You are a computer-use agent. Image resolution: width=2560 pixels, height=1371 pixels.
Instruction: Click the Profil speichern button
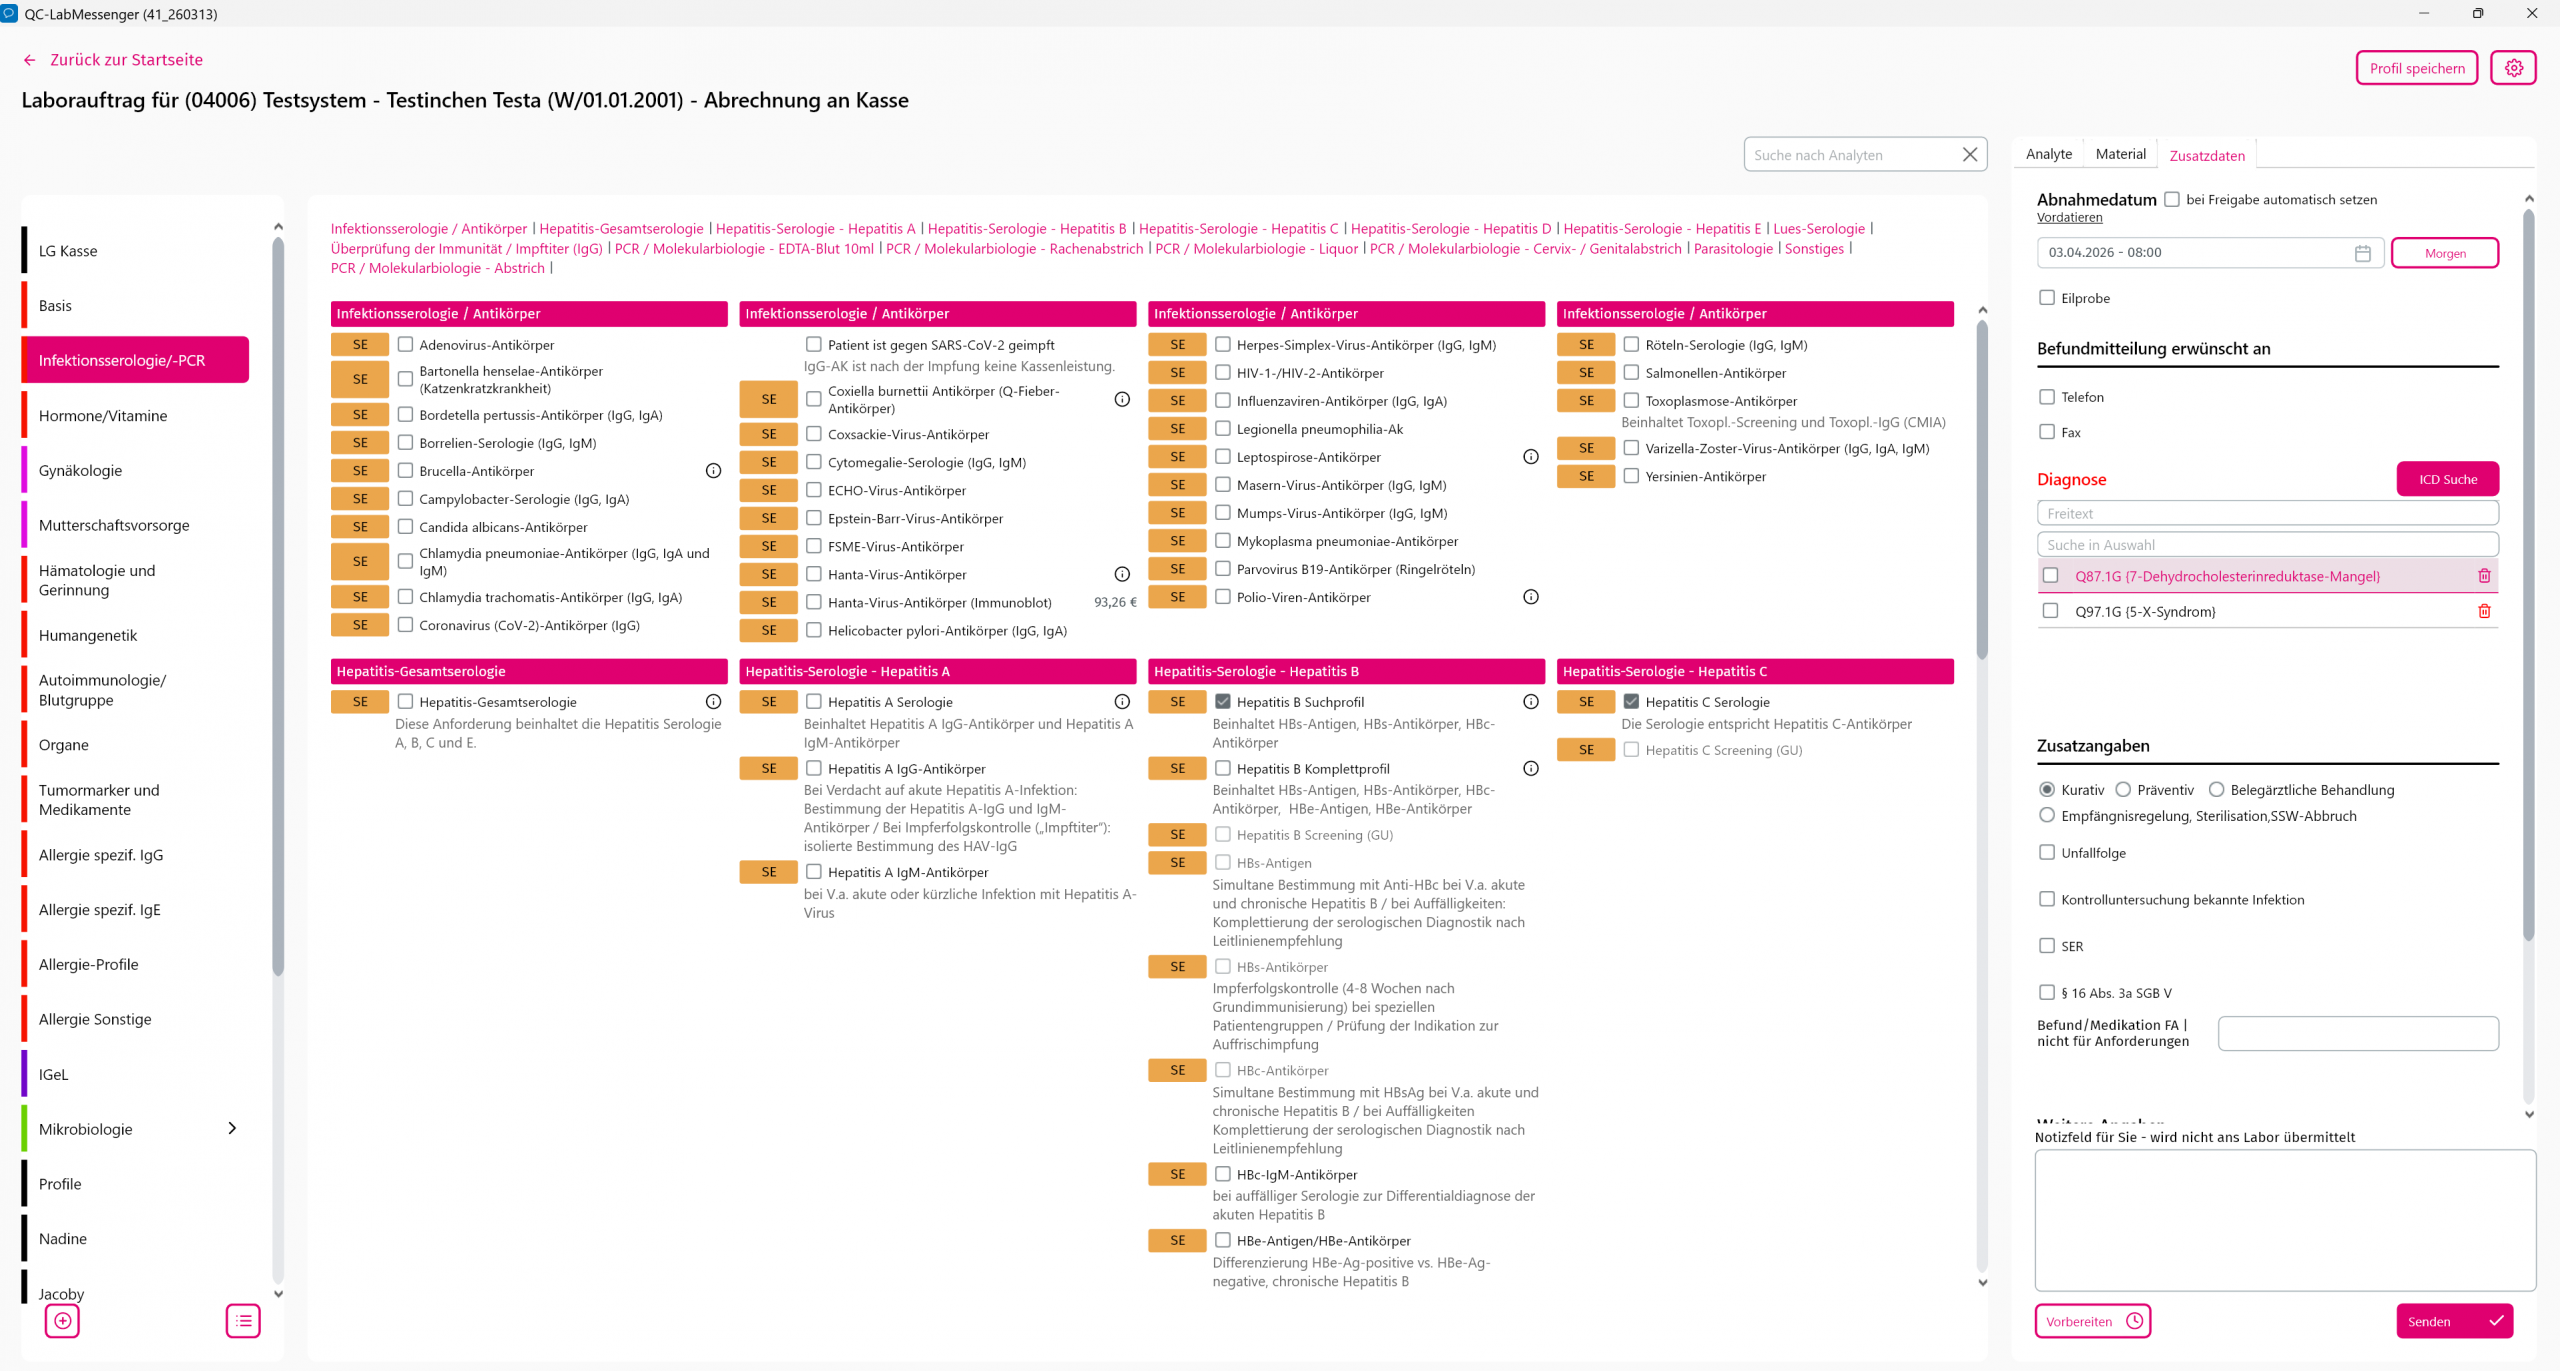tap(2416, 68)
